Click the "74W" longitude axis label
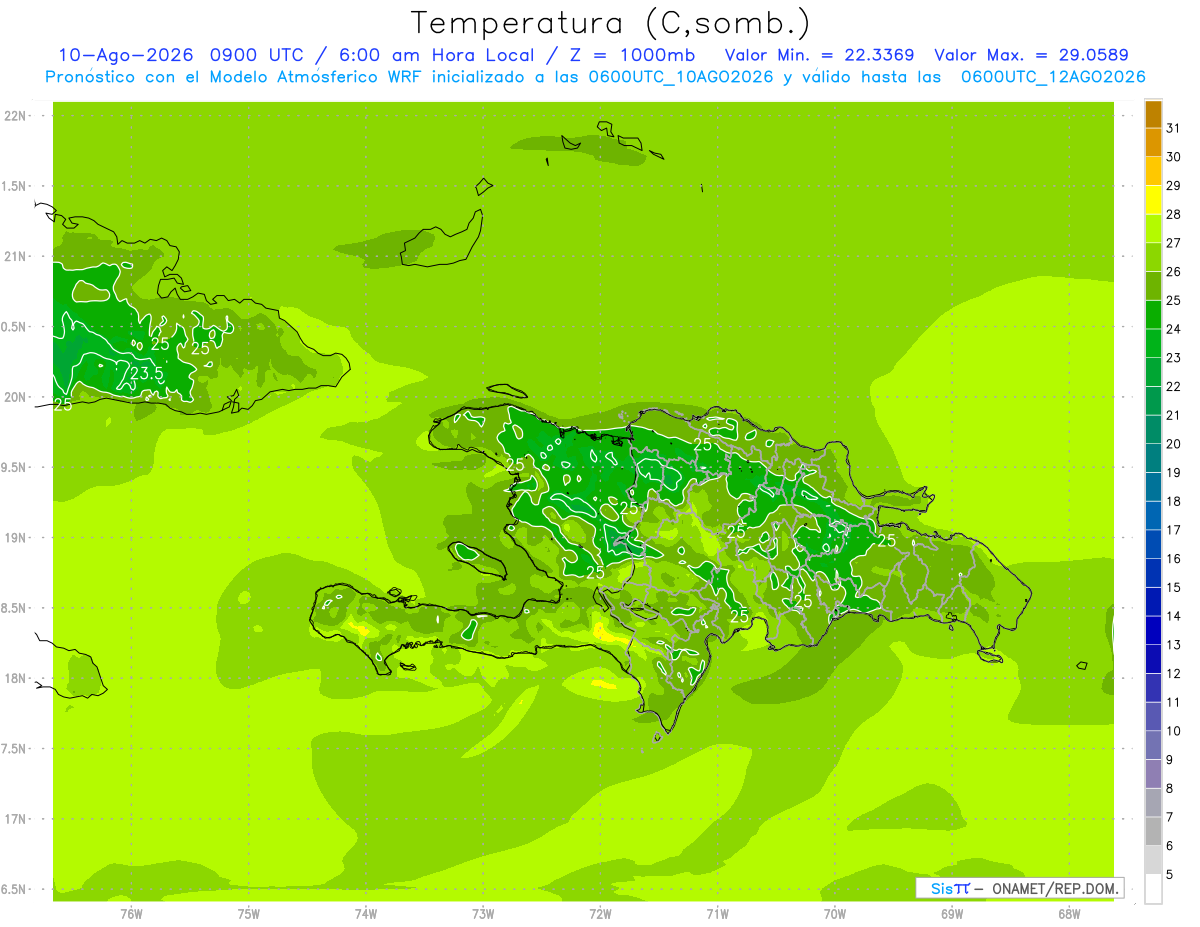The height and width of the screenshot is (927, 1200). click(366, 914)
